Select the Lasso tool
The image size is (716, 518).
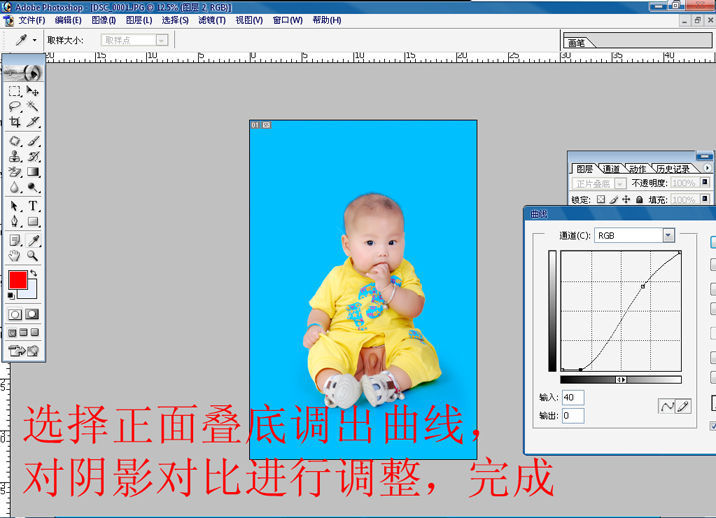15,106
